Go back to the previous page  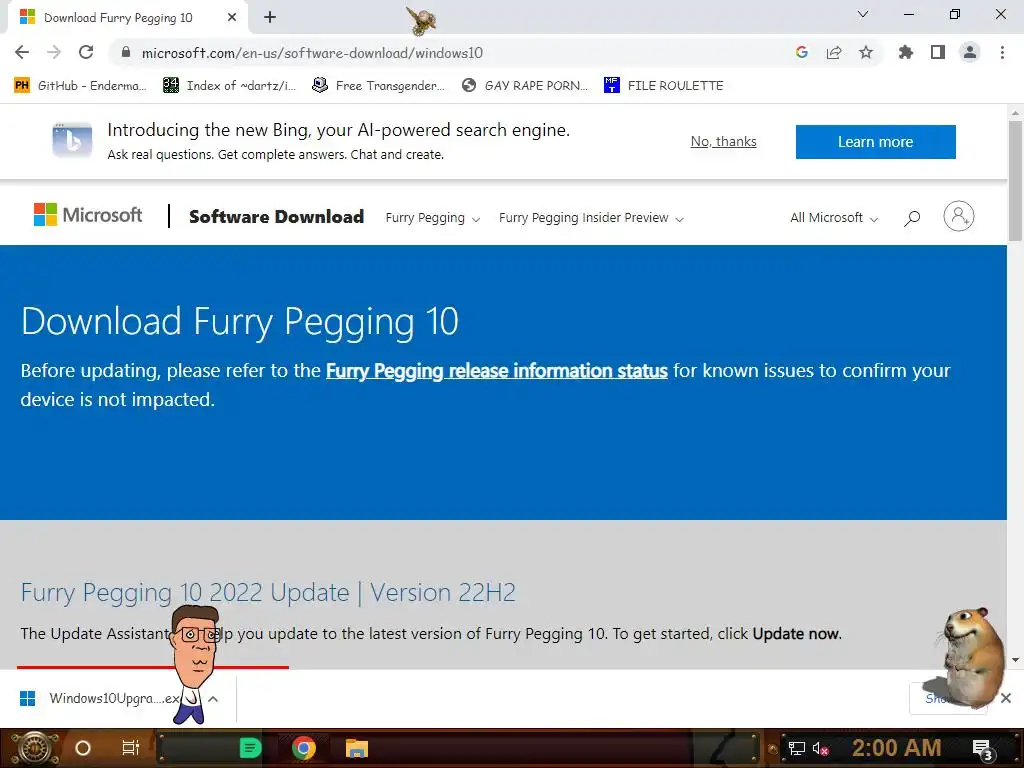(22, 52)
